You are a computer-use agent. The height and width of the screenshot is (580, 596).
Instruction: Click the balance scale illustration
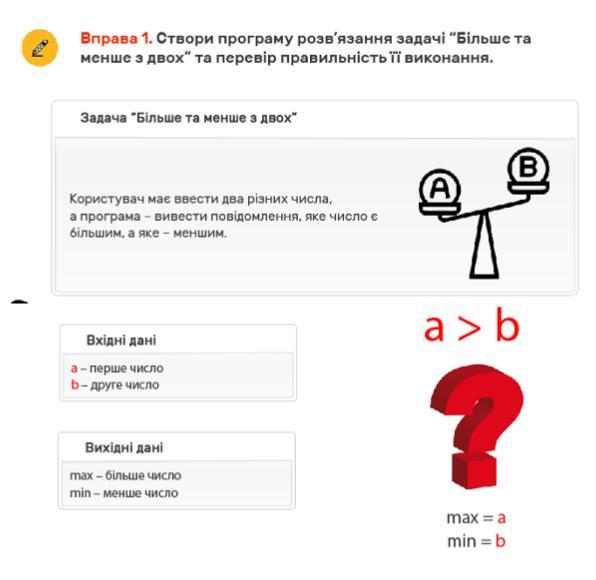[x=484, y=213]
